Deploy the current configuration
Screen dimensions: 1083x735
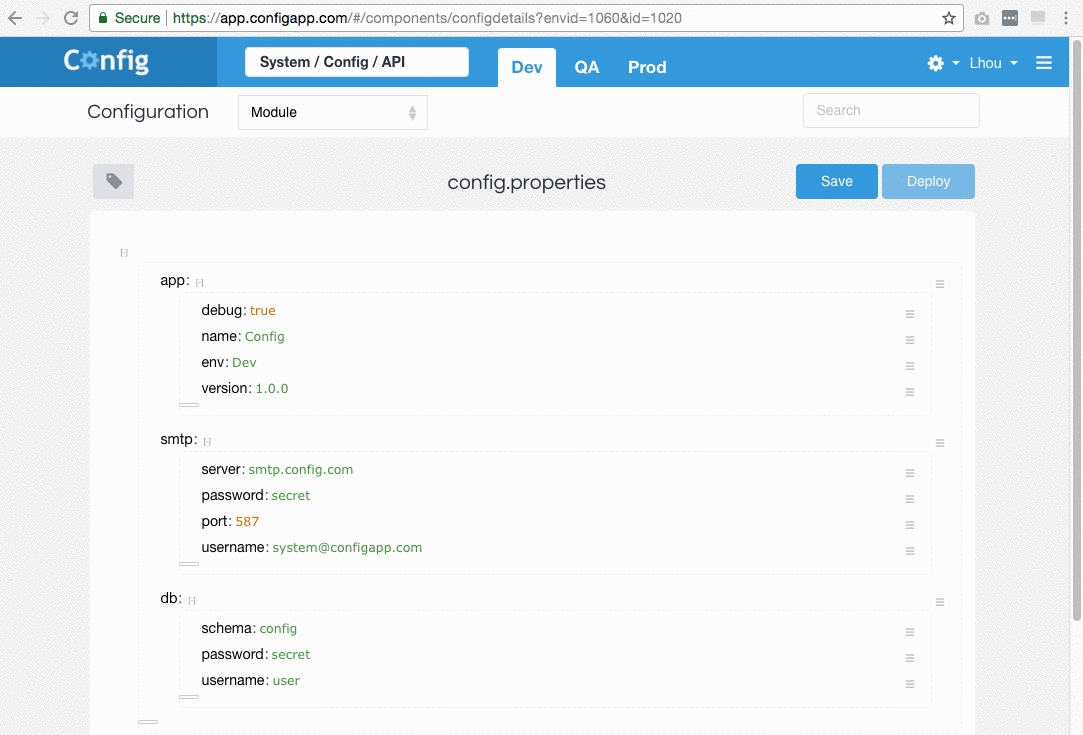pos(928,181)
